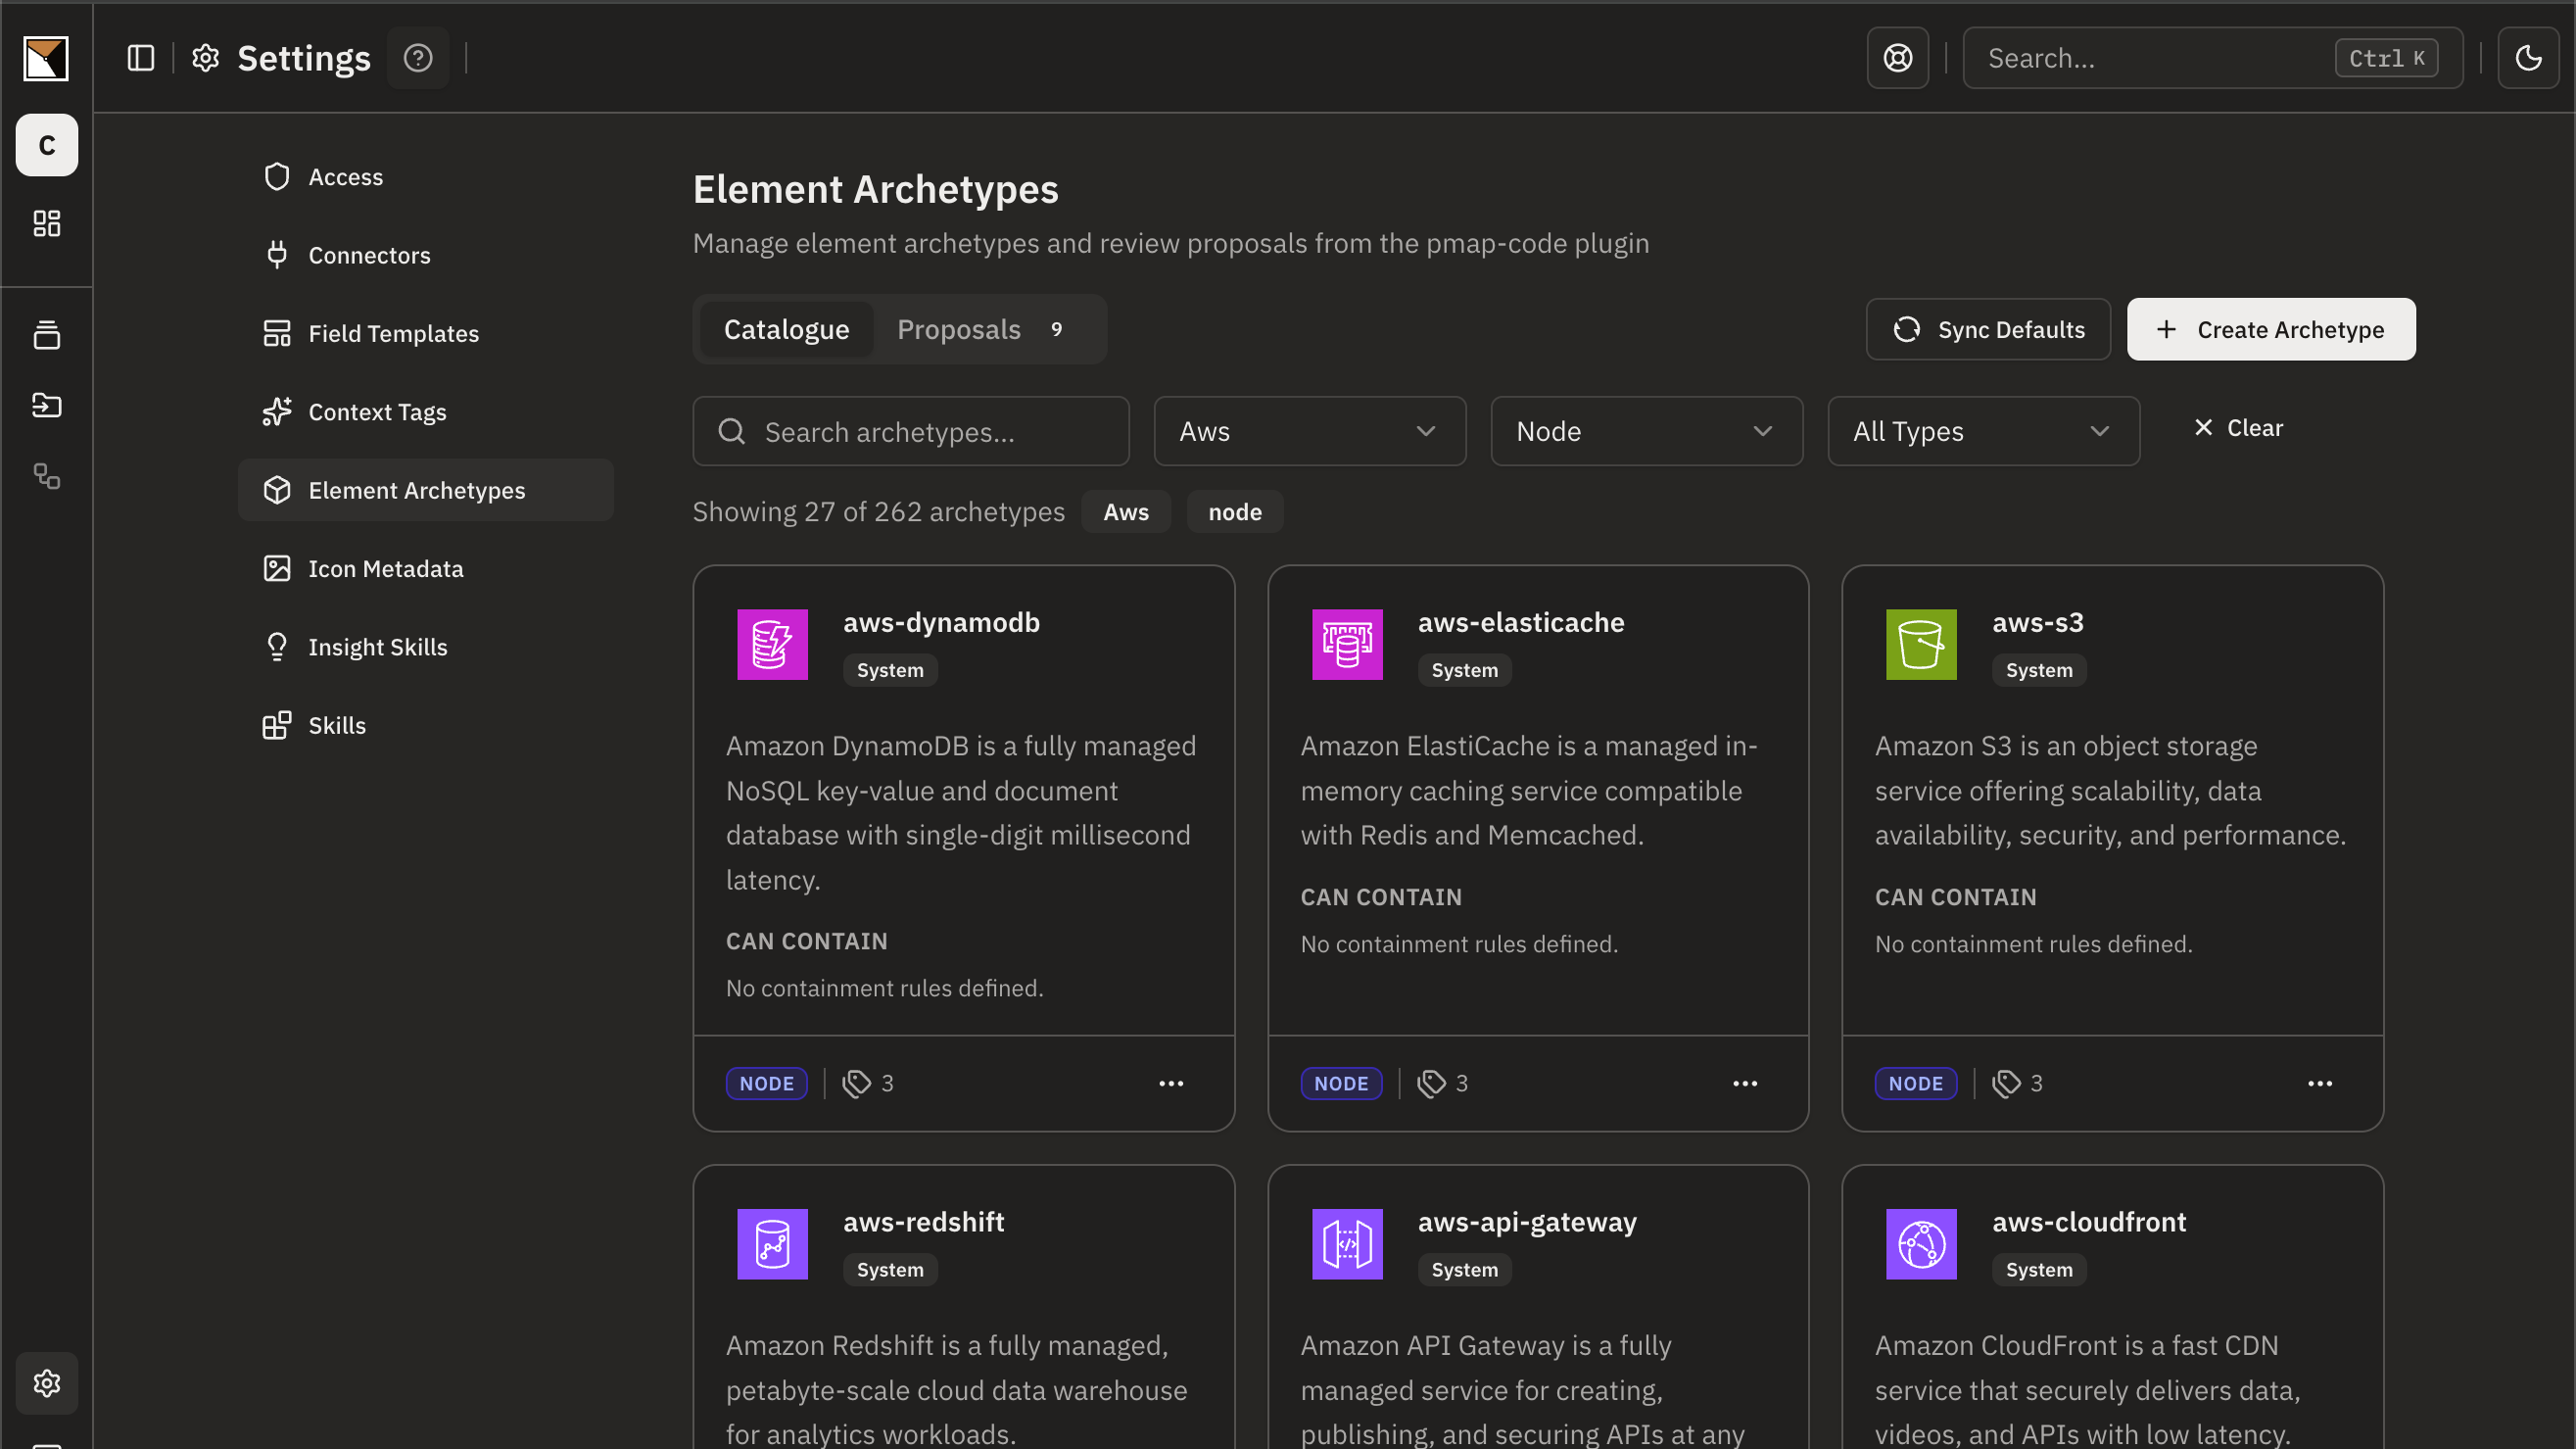
Task: Expand the Aws provider dropdown
Action: coord(1309,431)
